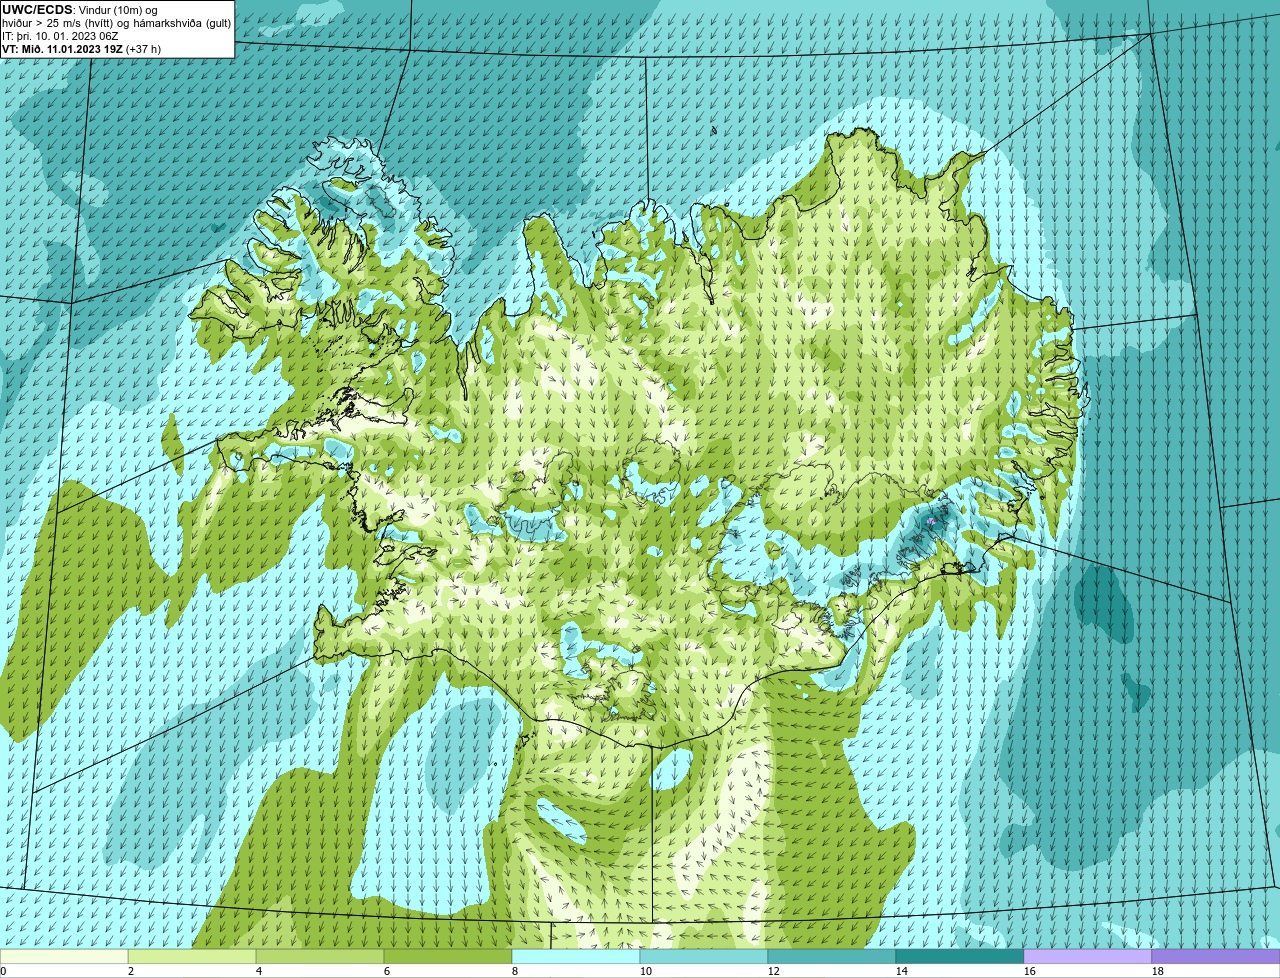Viewport: 1280px width, 978px height.
Task: Click the light cyan 8–10 m/s legend swatch
Action: 576,956
